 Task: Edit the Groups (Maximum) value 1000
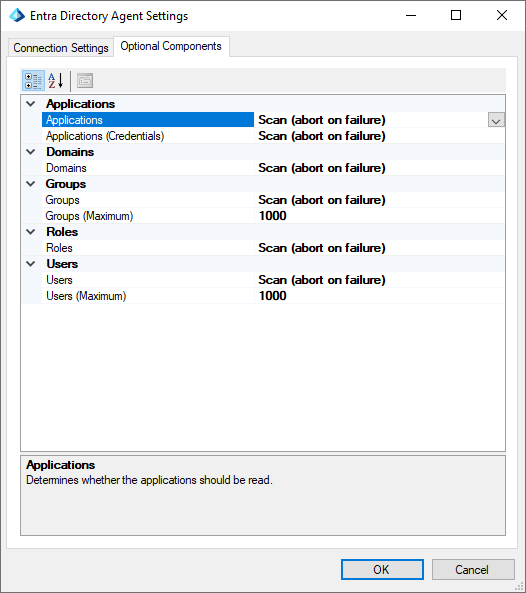[379, 216]
